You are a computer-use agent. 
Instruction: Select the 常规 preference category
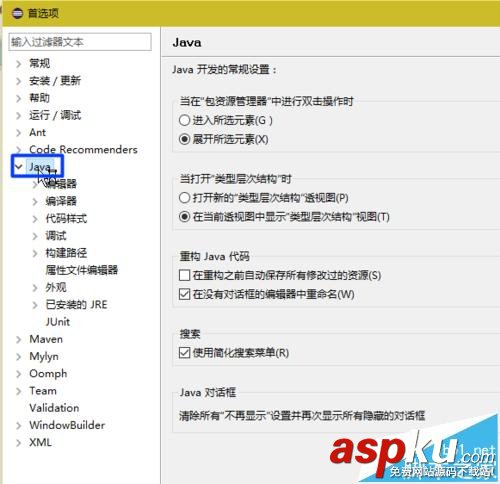(39, 63)
